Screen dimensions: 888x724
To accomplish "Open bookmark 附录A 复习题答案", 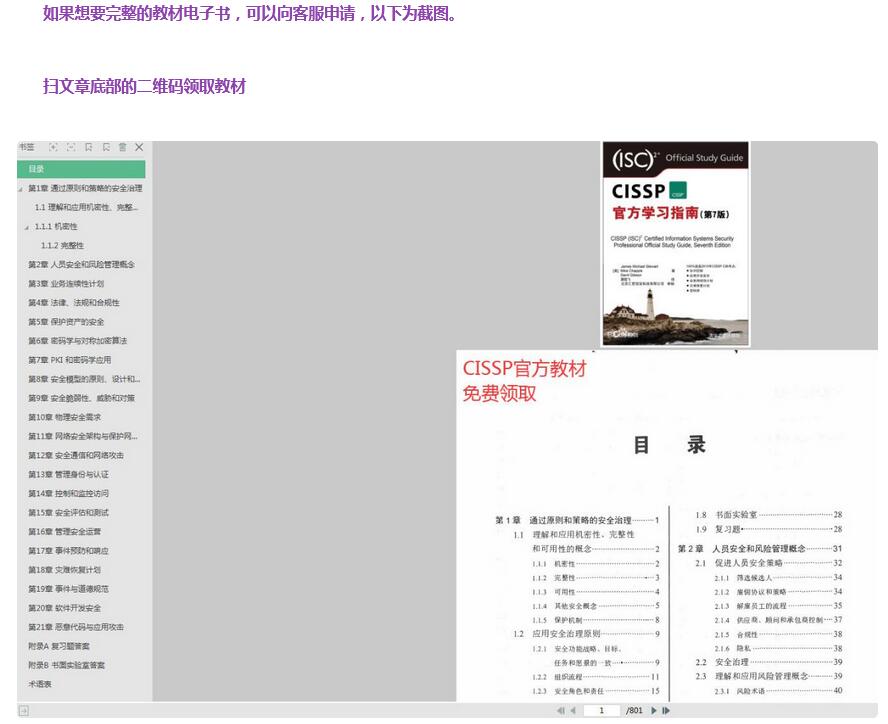I will pos(59,646).
